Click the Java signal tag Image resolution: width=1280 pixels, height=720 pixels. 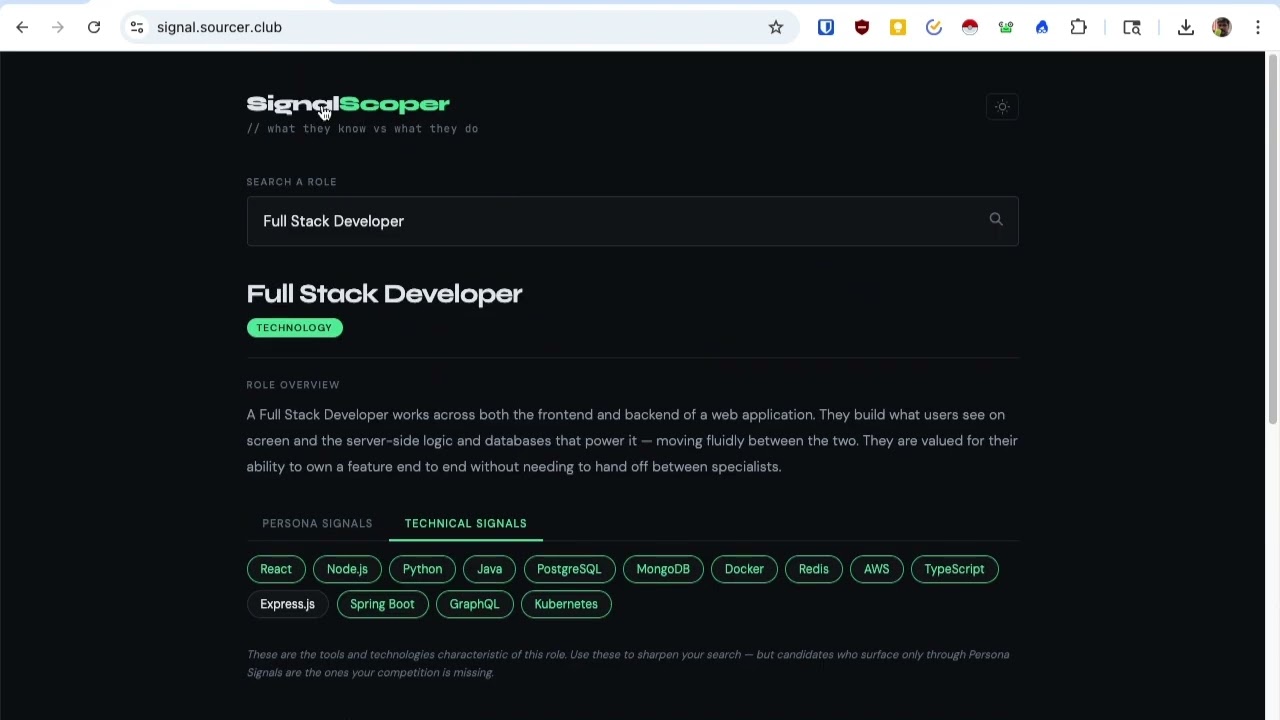click(489, 569)
